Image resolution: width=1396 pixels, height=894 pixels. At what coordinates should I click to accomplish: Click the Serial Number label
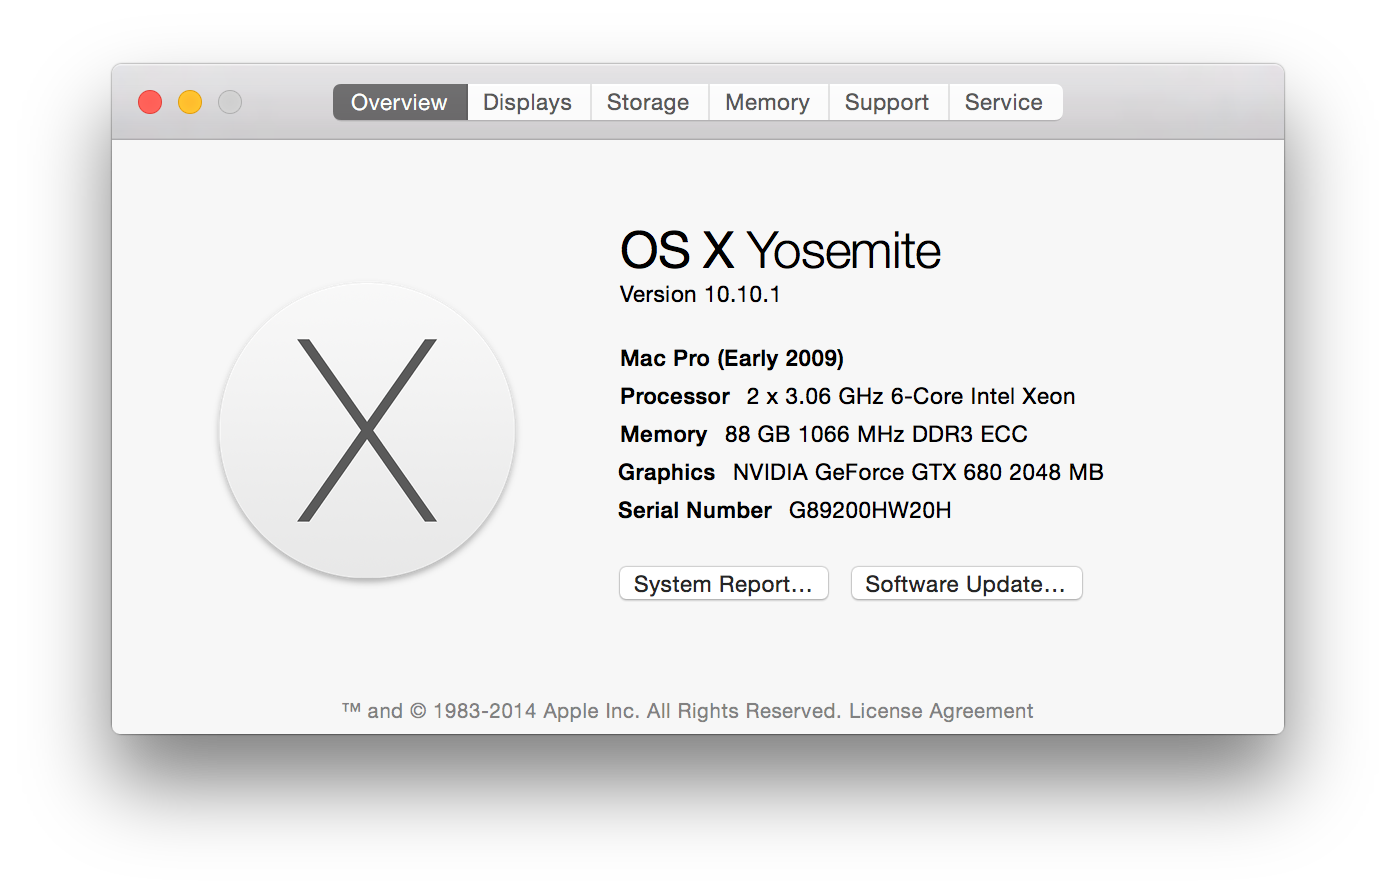(x=695, y=511)
